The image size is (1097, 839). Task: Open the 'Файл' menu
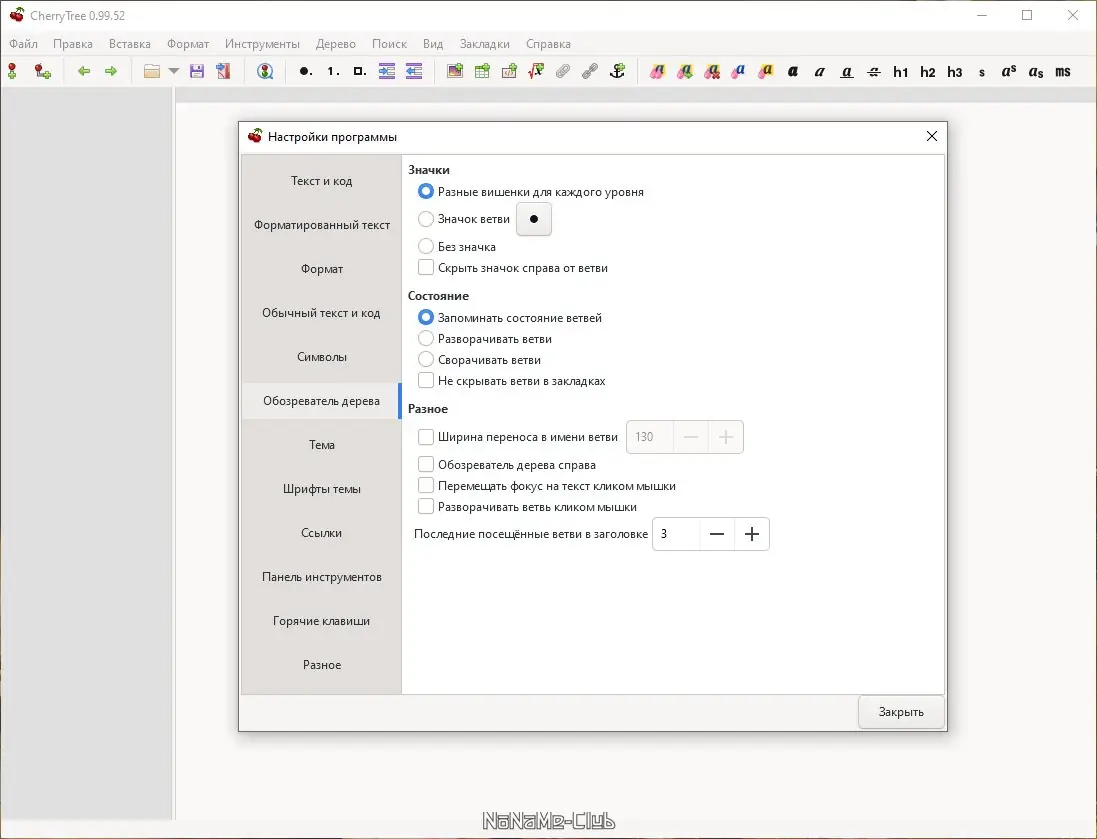click(23, 43)
